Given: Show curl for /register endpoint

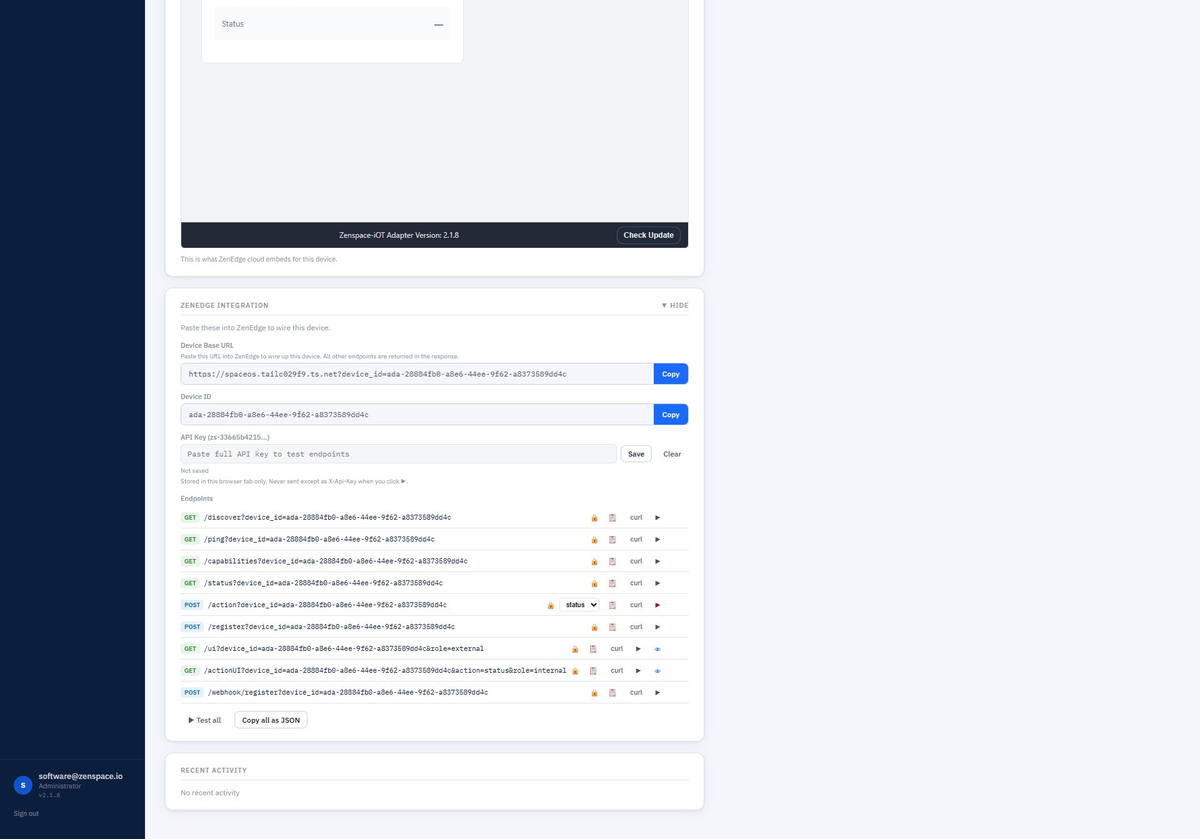Looking at the screenshot, I should 636,627.
